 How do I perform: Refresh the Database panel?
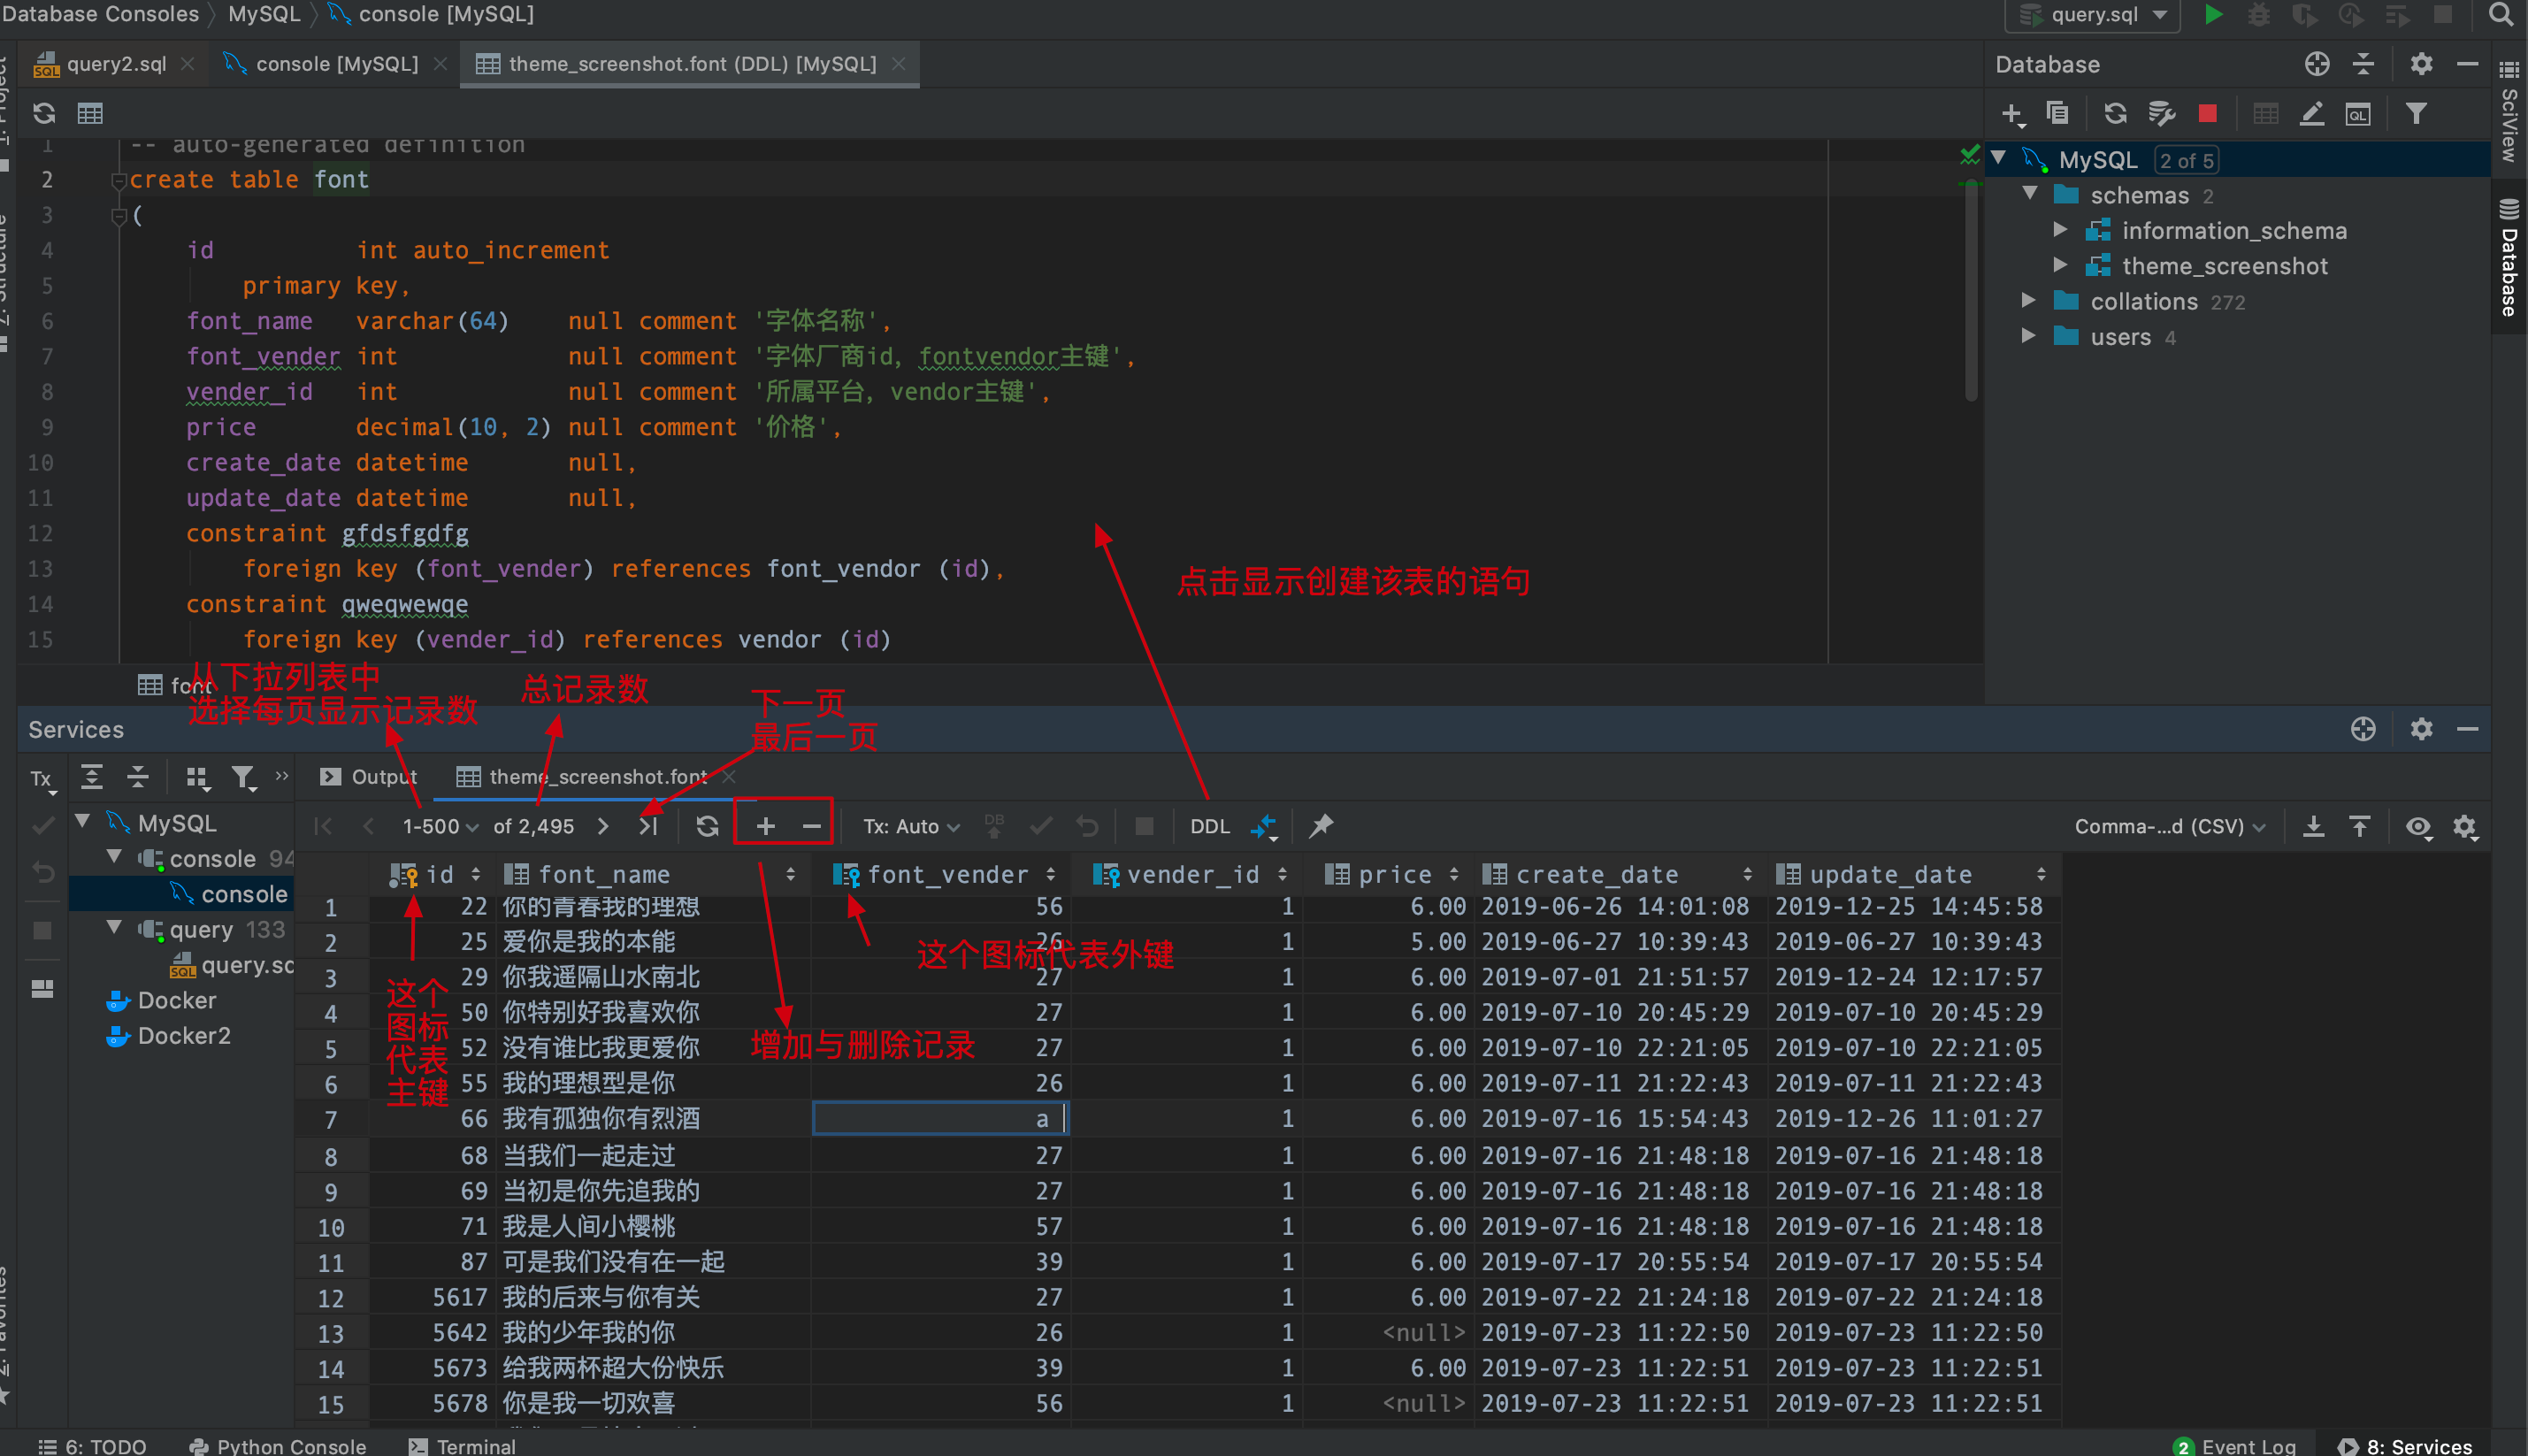pyautogui.click(x=2115, y=113)
